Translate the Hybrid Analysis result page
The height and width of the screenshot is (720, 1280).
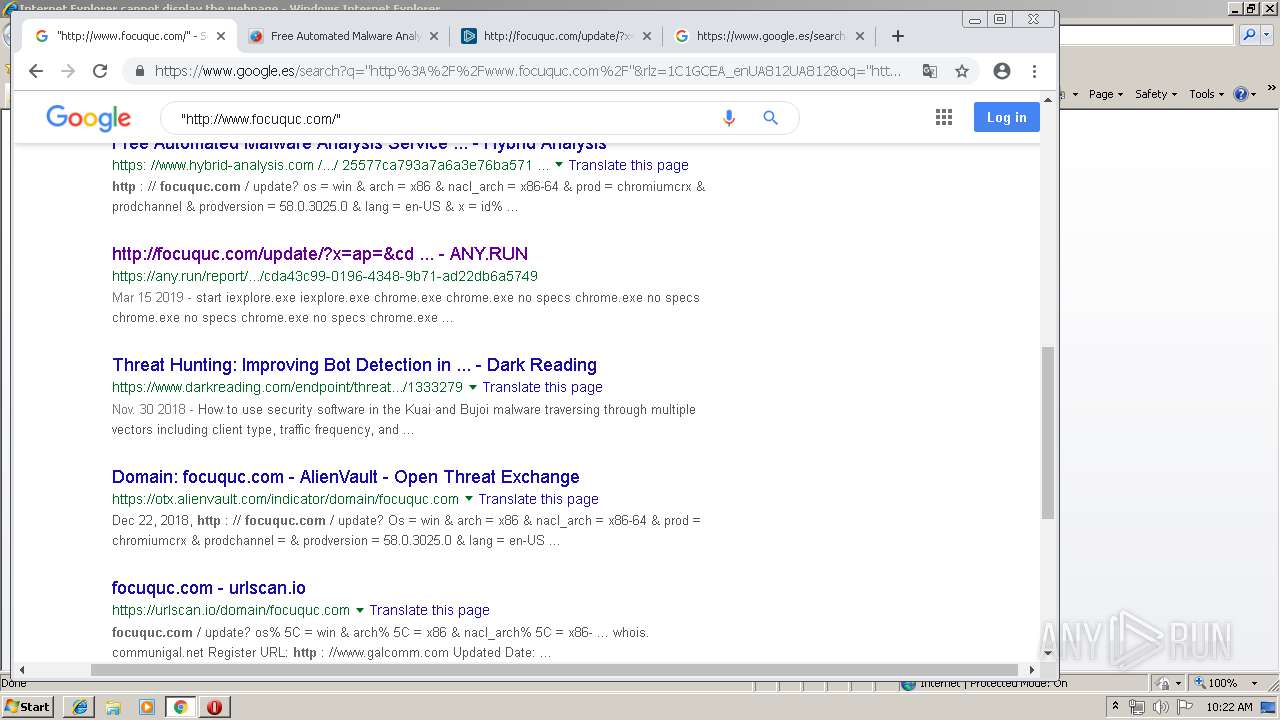(628, 165)
